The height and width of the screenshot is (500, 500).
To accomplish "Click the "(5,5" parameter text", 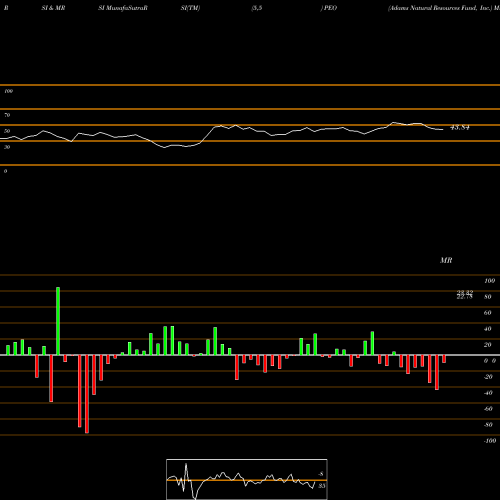I will (257, 8).
